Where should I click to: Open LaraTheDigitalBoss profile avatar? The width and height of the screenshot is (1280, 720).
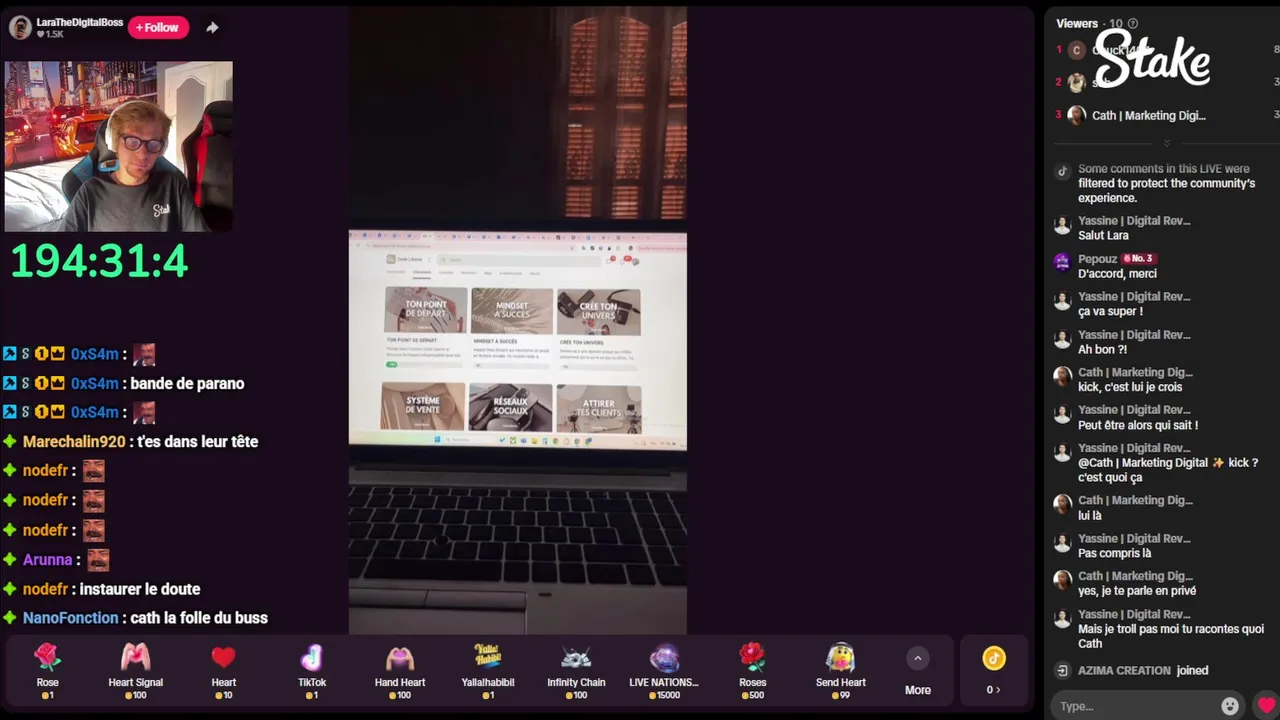click(20, 27)
